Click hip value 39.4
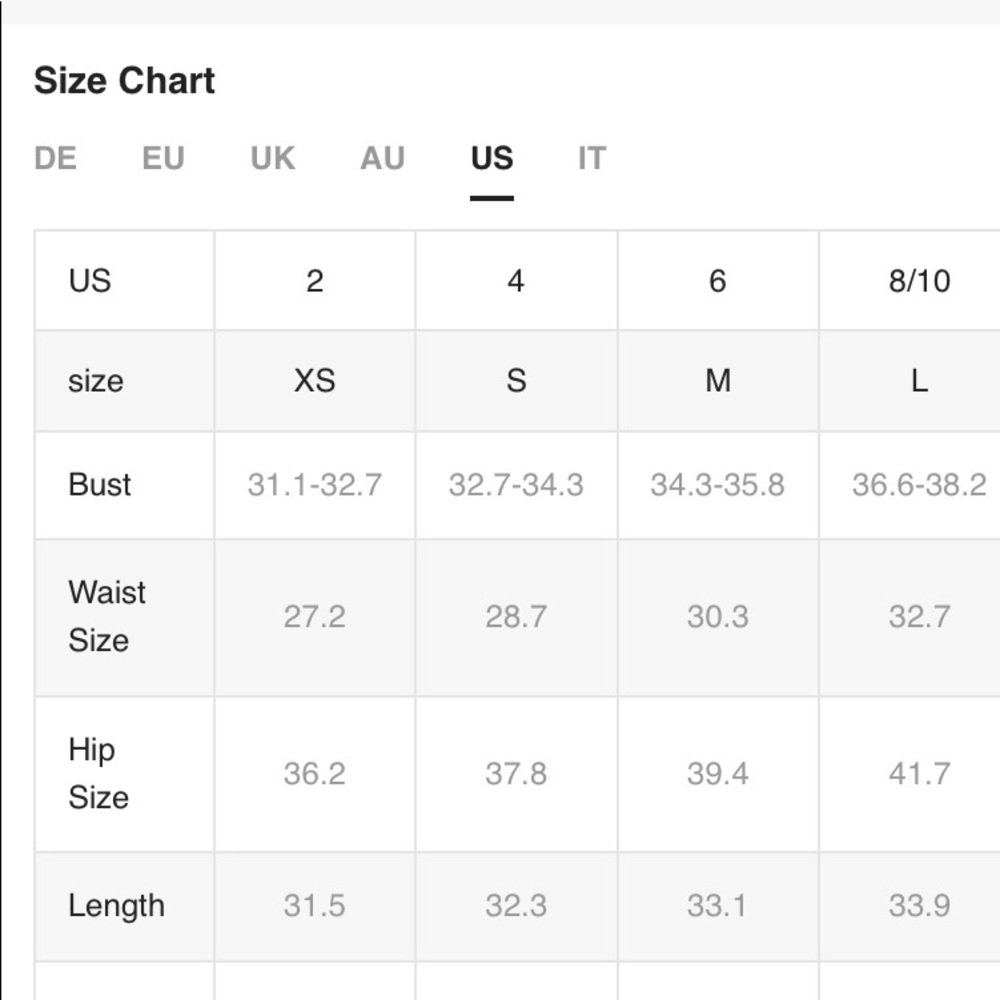Screen dimensions: 1000x1000 click(717, 773)
